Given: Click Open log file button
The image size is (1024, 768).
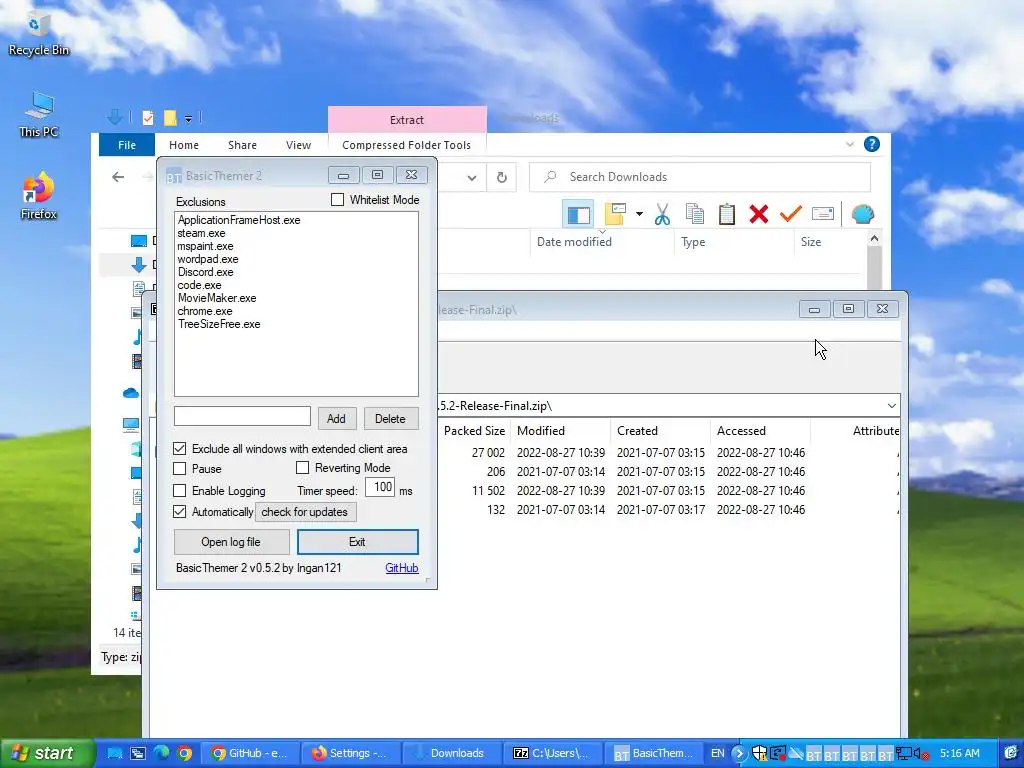Looking at the screenshot, I should (231, 542).
